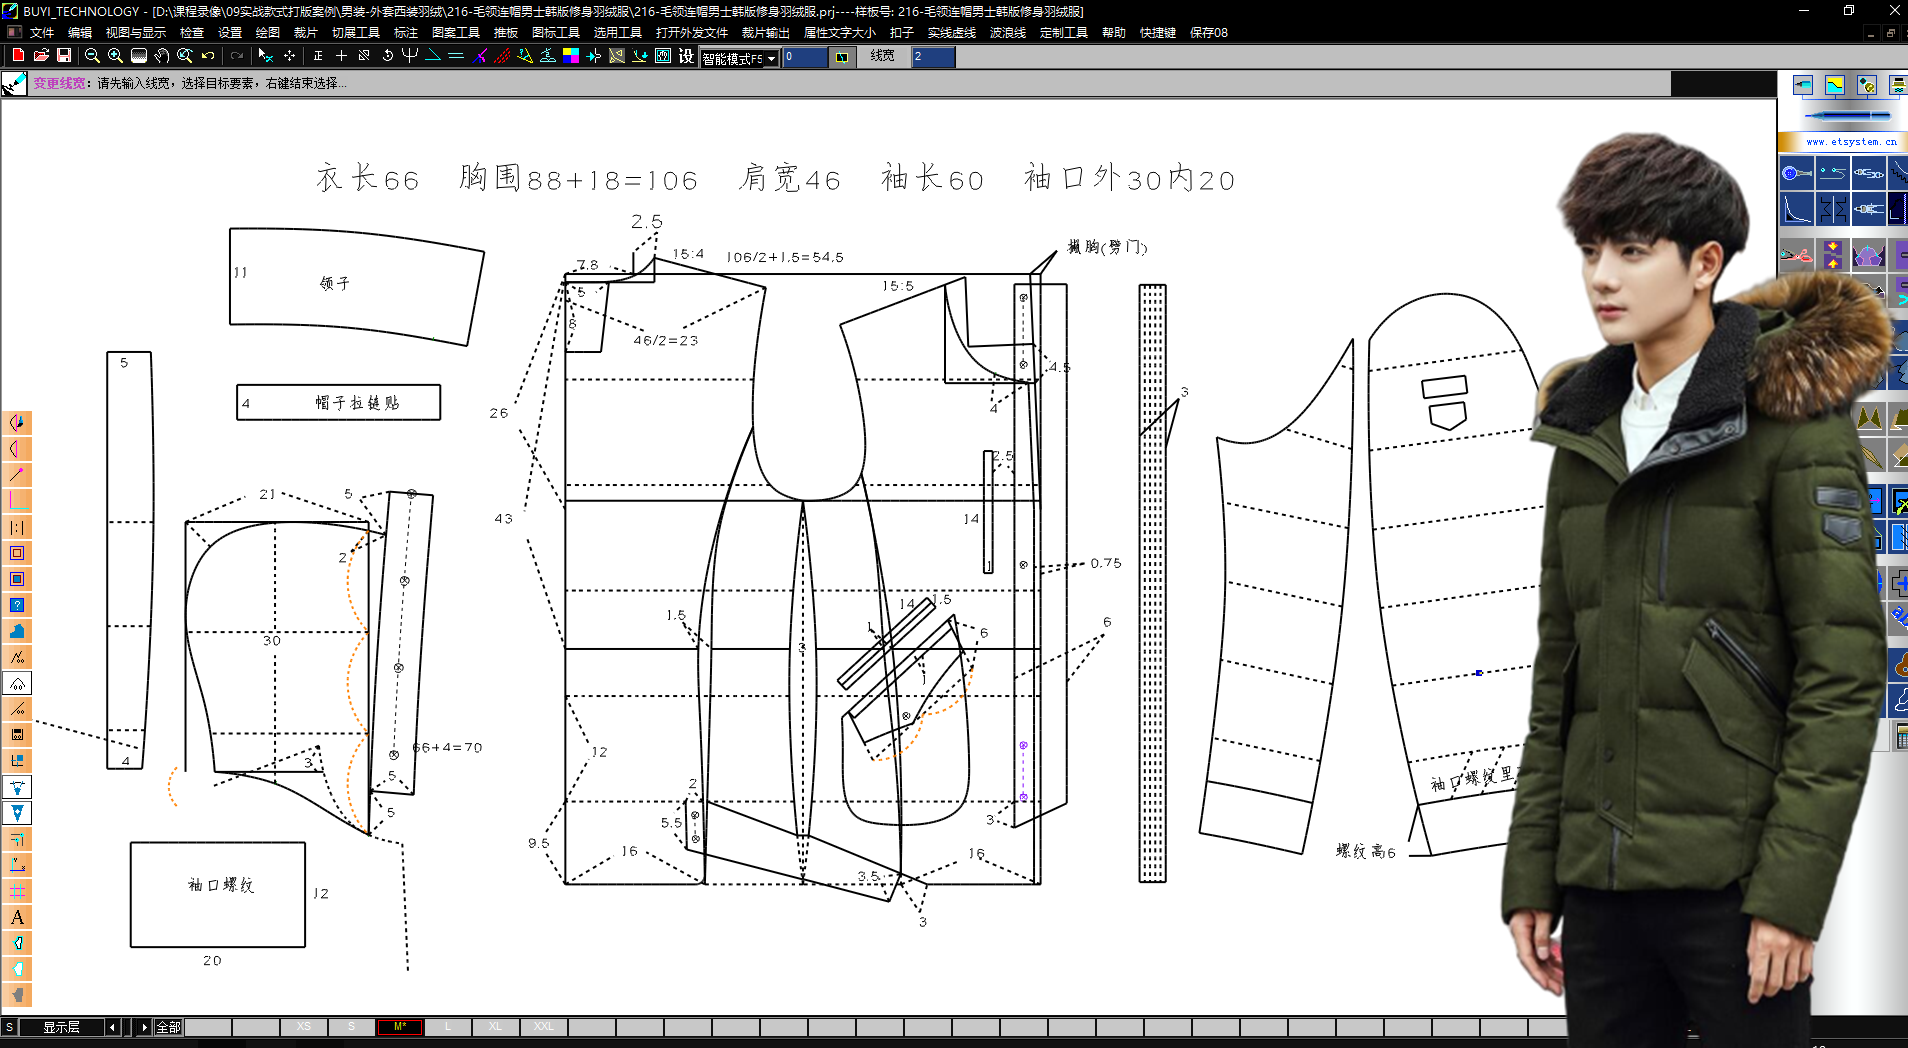Click the Zoom out magnifier icon
The height and width of the screenshot is (1048, 1908).
[x=92, y=56]
